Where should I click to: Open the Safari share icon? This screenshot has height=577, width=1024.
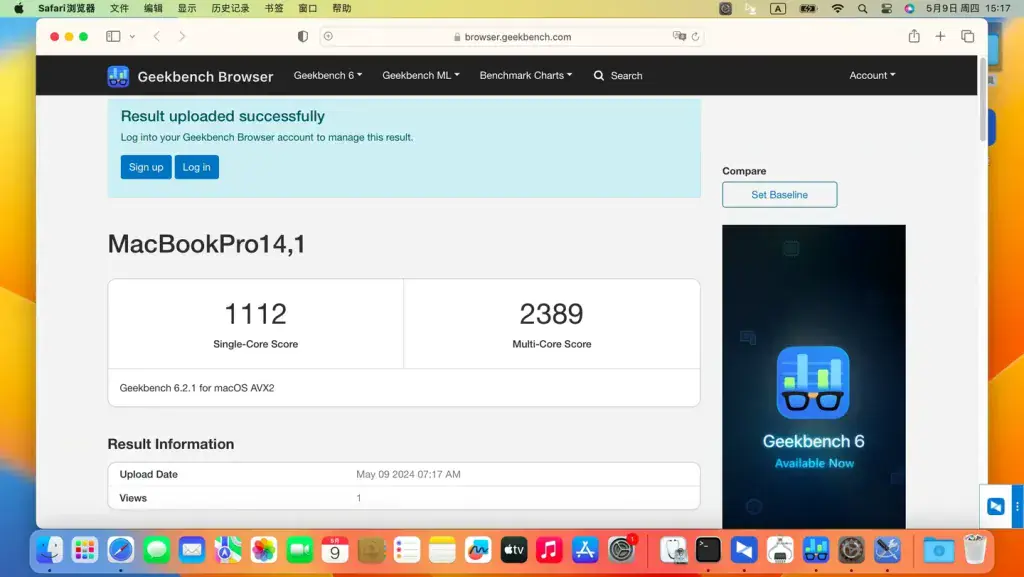click(x=914, y=36)
